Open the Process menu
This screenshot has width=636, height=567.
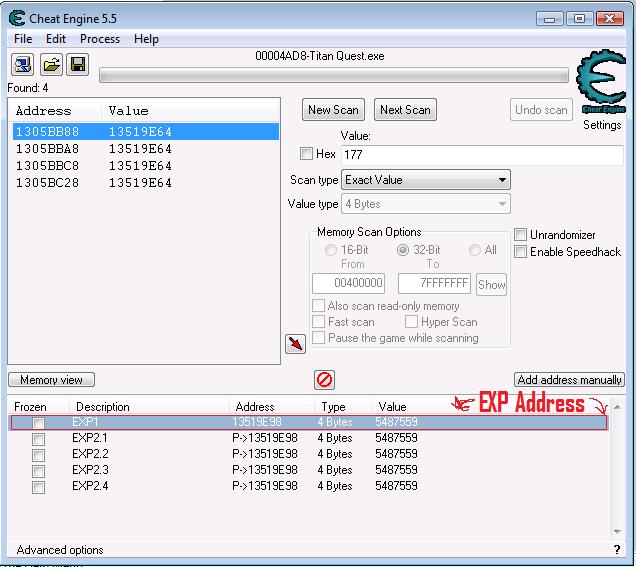(x=100, y=39)
